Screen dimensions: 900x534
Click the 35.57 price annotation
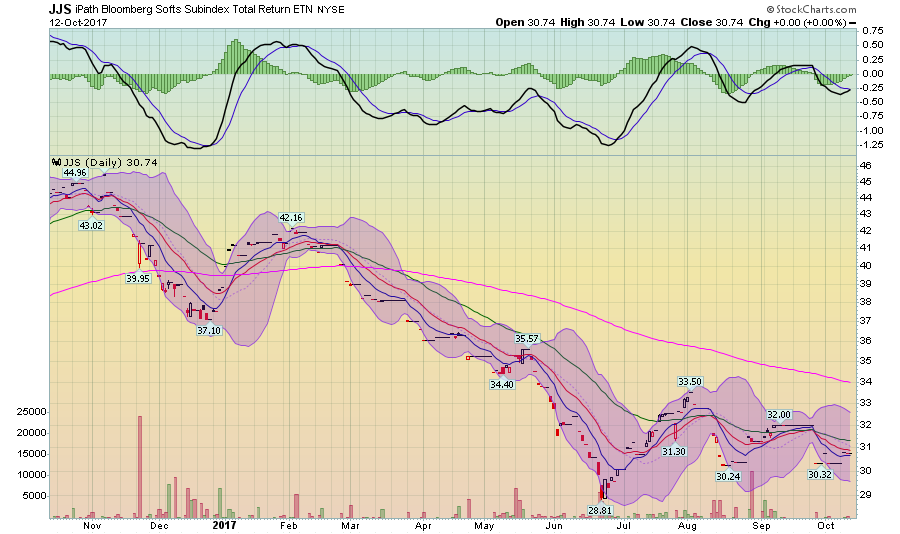(527, 338)
